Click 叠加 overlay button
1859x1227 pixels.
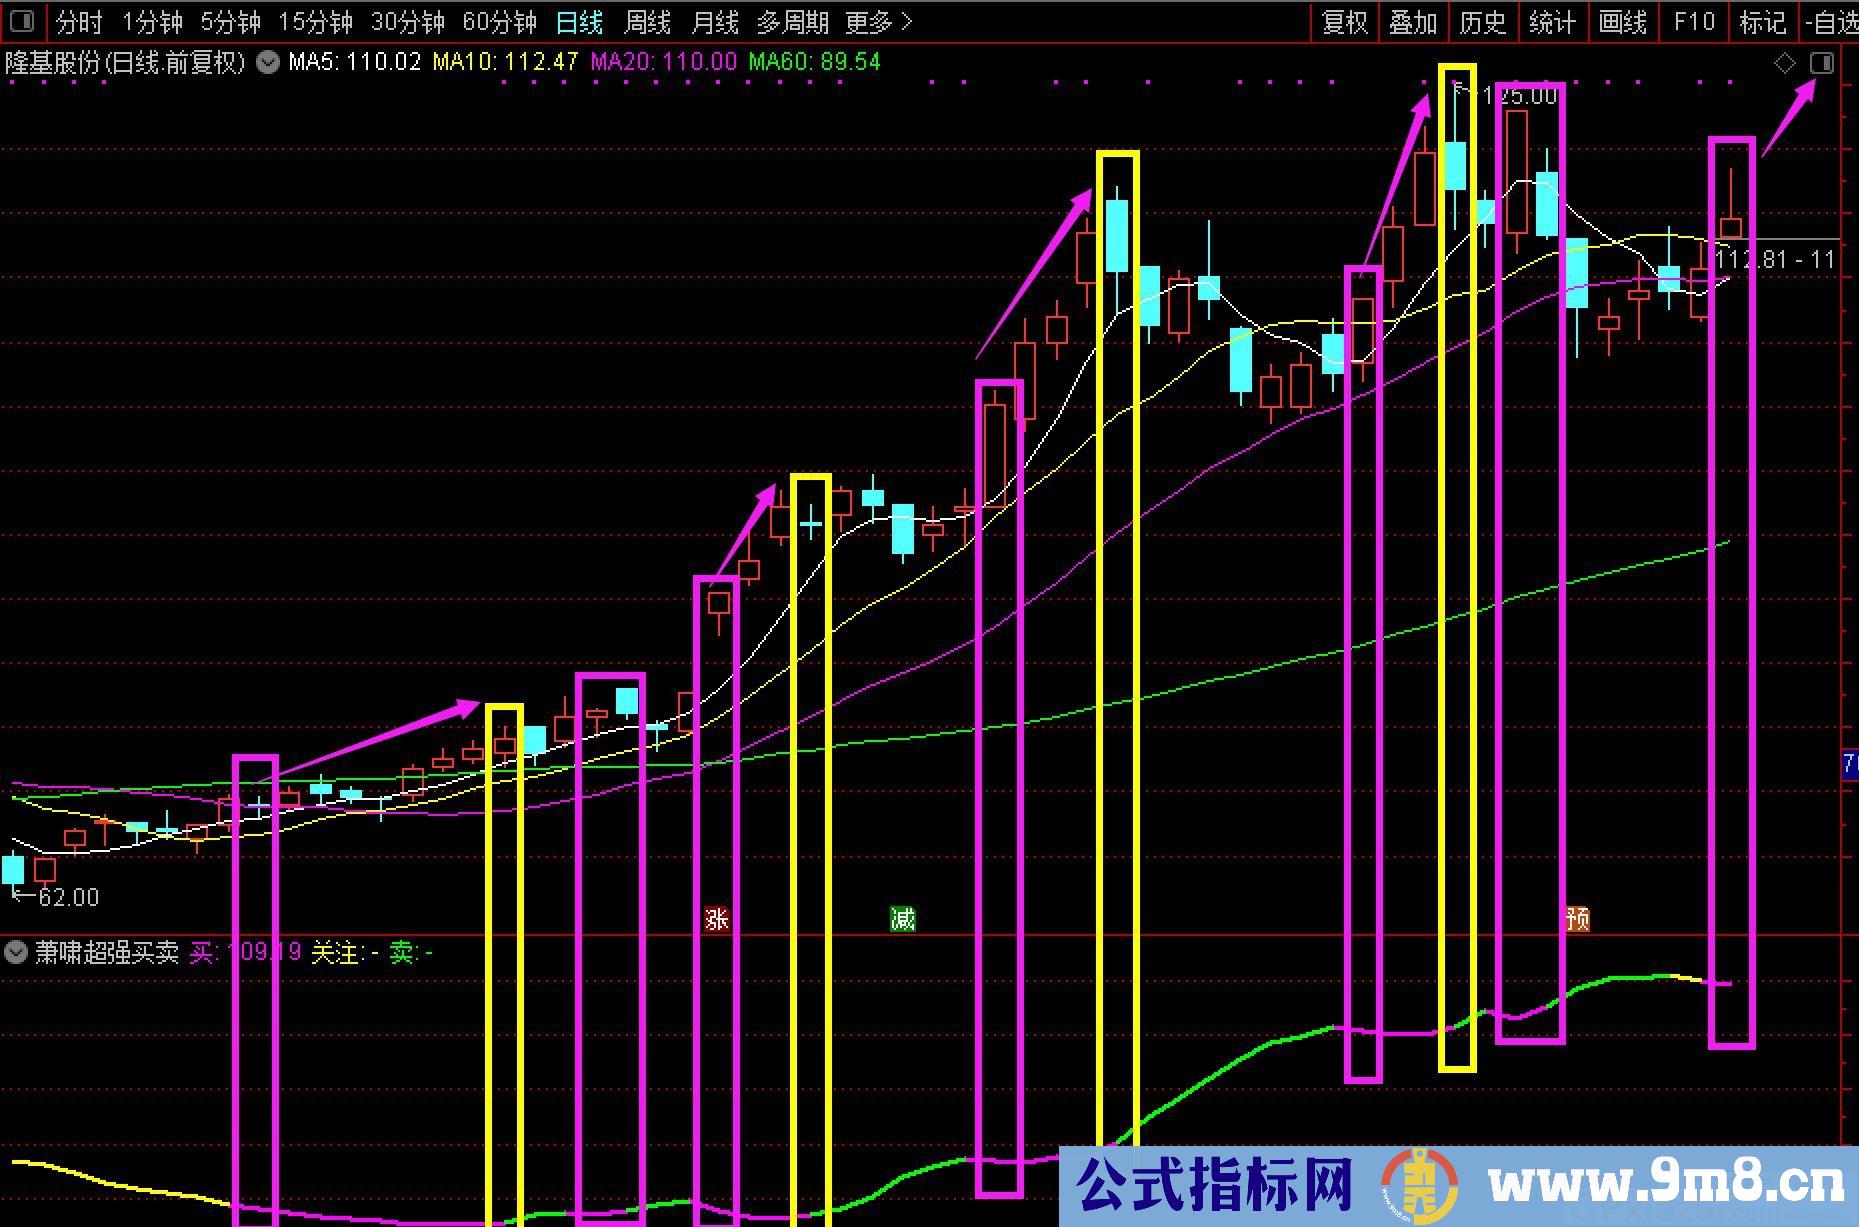click(1413, 22)
